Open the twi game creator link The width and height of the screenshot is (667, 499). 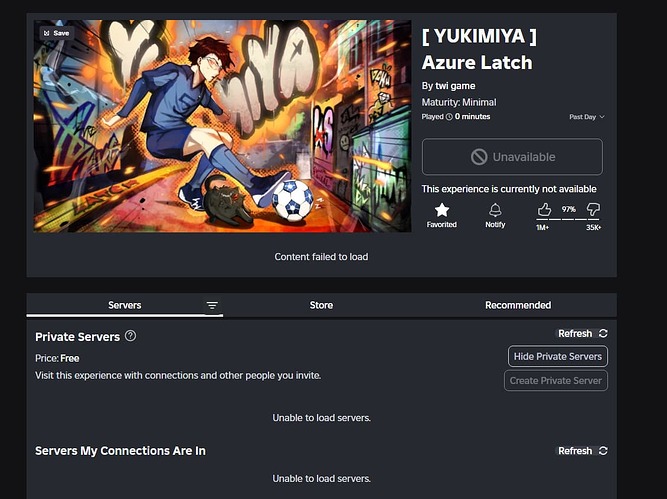click(455, 86)
